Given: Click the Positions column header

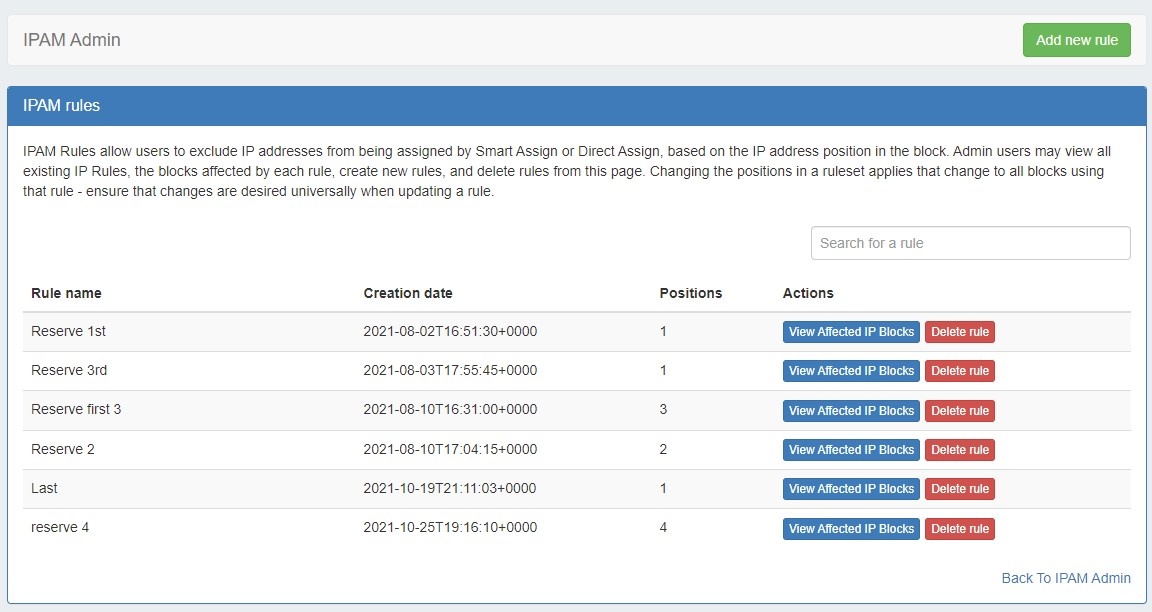Looking at the screenshot, I should (x=690, y=293).
